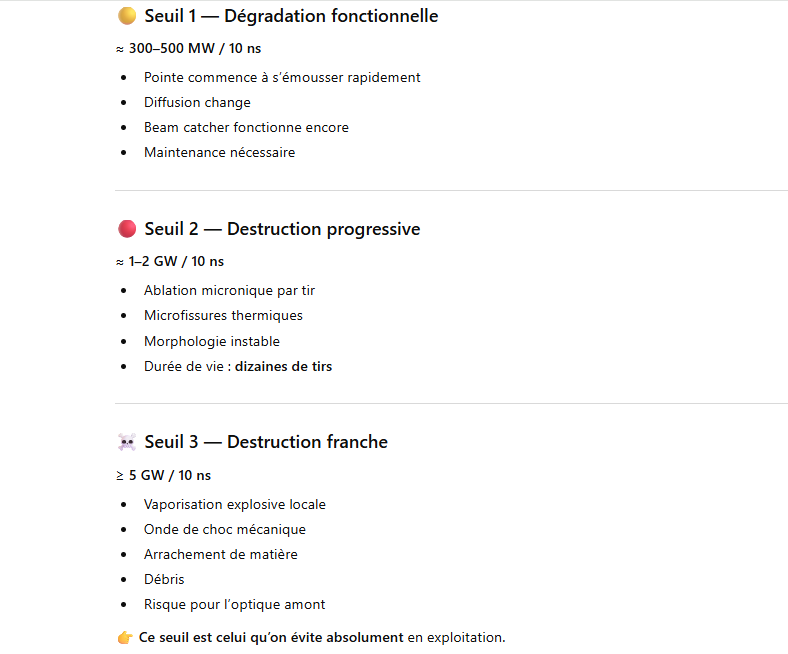
Task: Click the pointing hand emoji at the bottom
Action: click(125, 637)
